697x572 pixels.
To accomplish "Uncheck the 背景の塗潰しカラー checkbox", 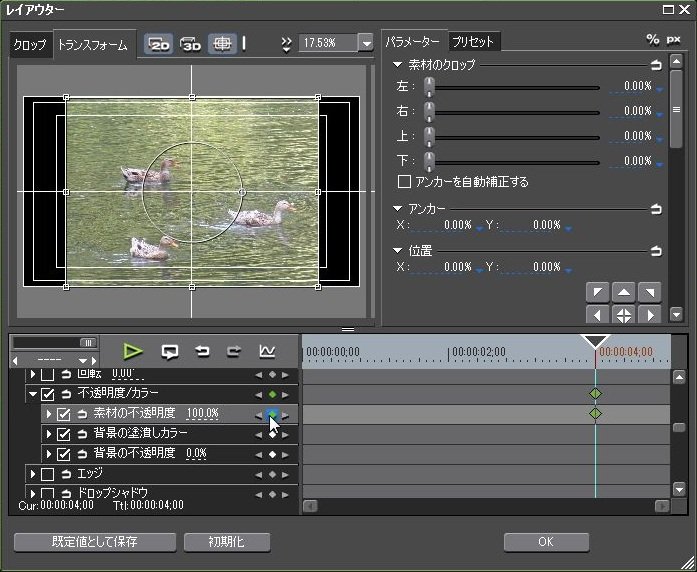I will [64, 434].
